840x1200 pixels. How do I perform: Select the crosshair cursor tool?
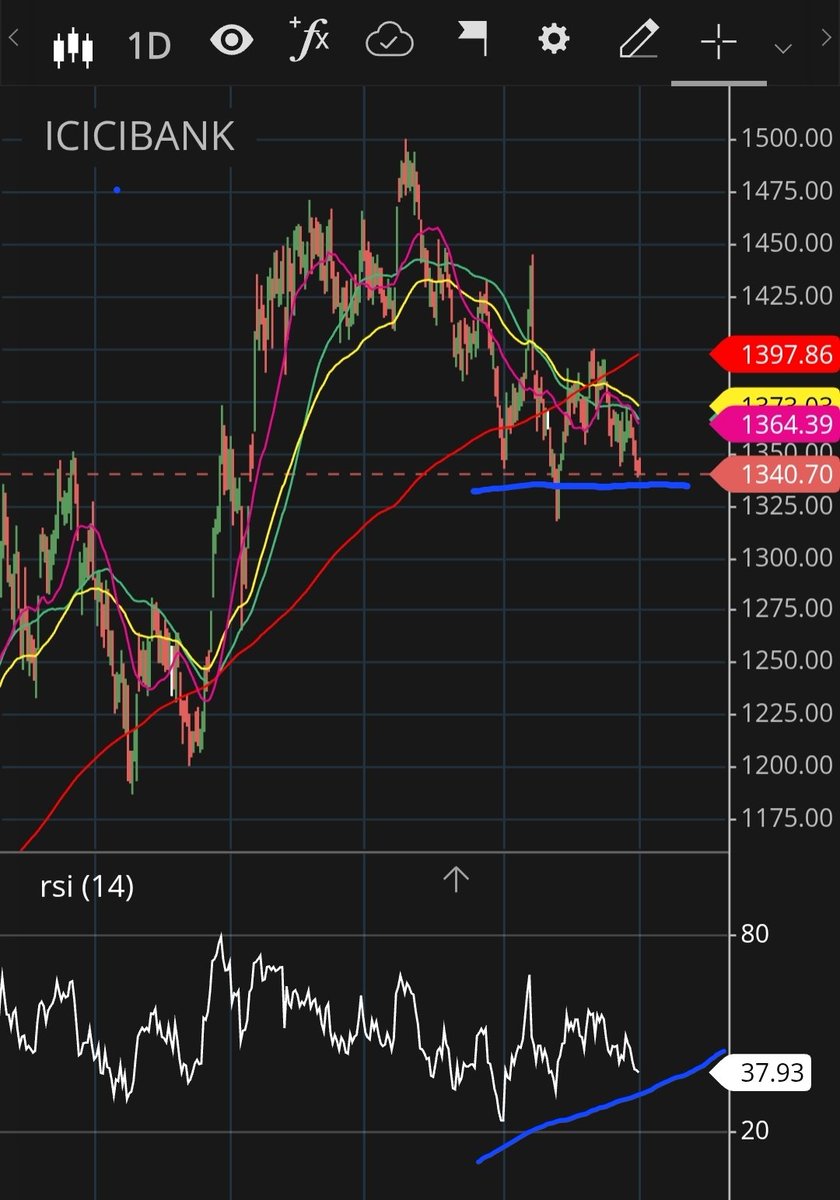click(x=718, y=42)
